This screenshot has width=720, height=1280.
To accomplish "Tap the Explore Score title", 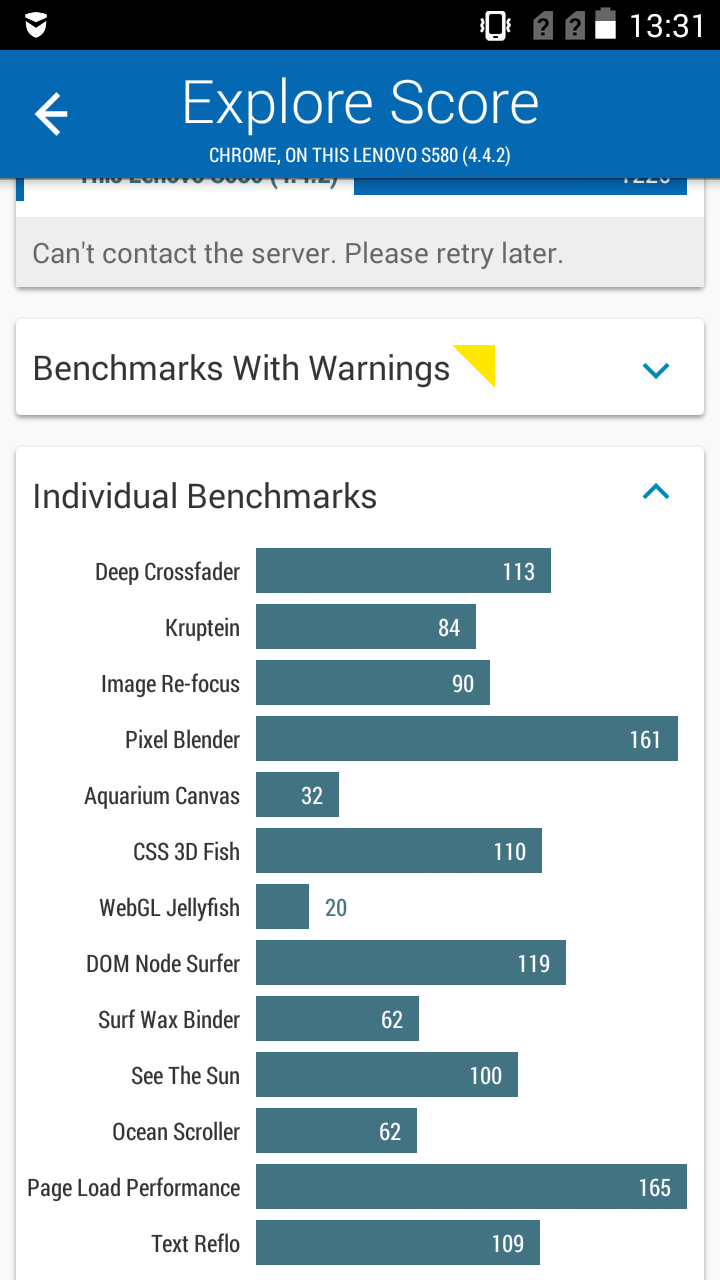I will tap(361, 103).
